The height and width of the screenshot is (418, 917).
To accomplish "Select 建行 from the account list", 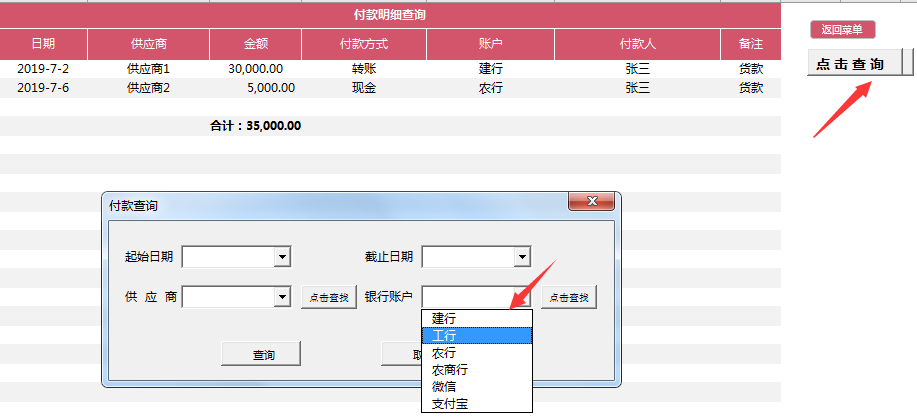I will (477, 319).
